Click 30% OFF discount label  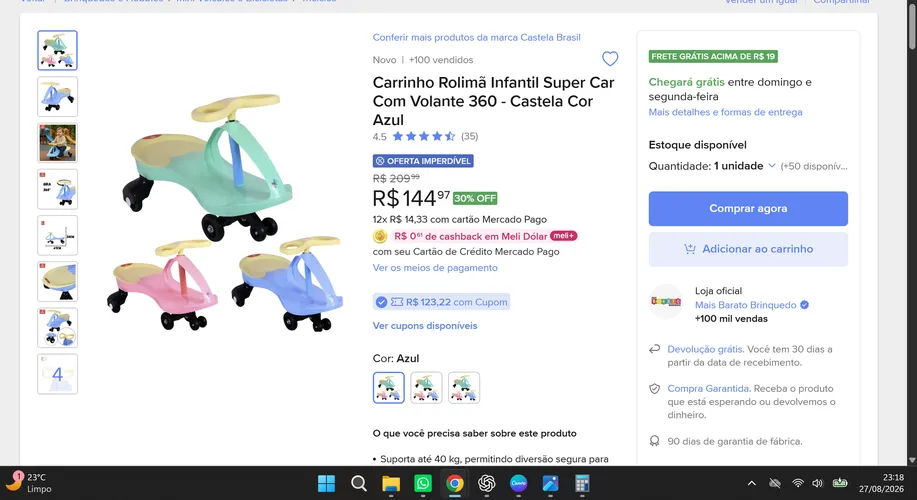coord(475,198)
